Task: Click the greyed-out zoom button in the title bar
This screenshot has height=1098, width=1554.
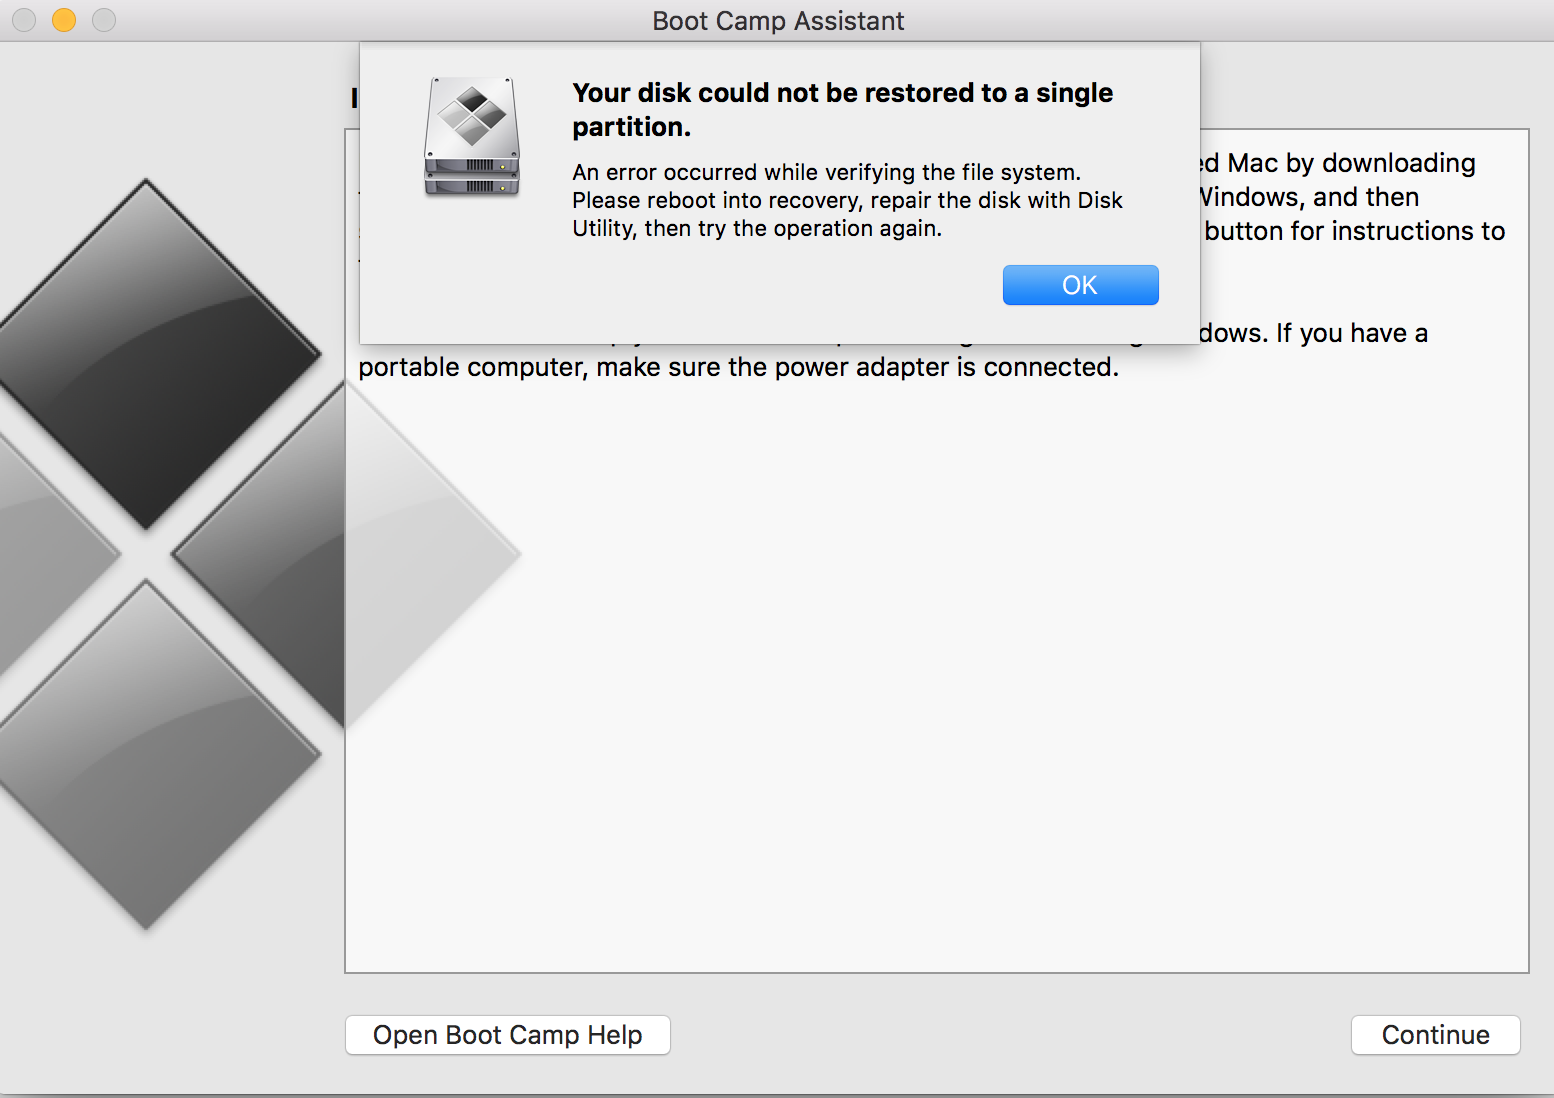Action: click(x=104, y=20)
